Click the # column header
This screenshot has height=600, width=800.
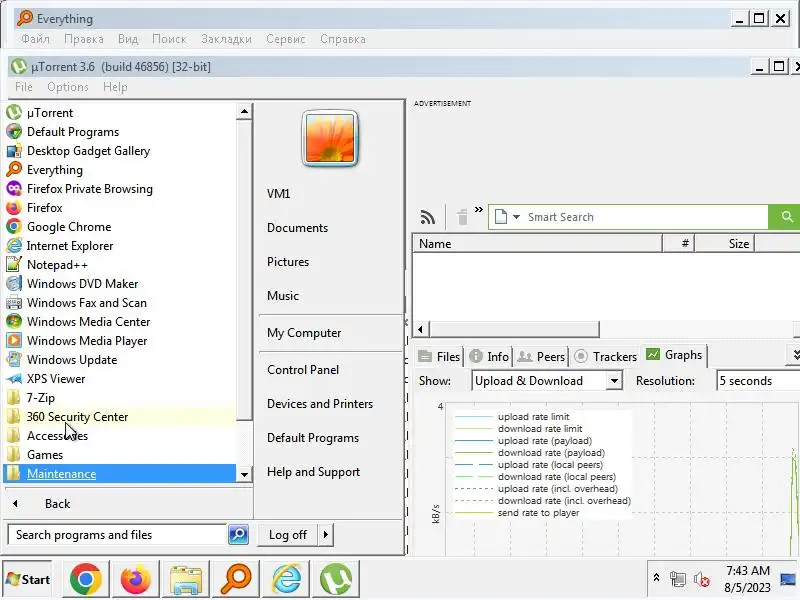click(x=679, y=243)
